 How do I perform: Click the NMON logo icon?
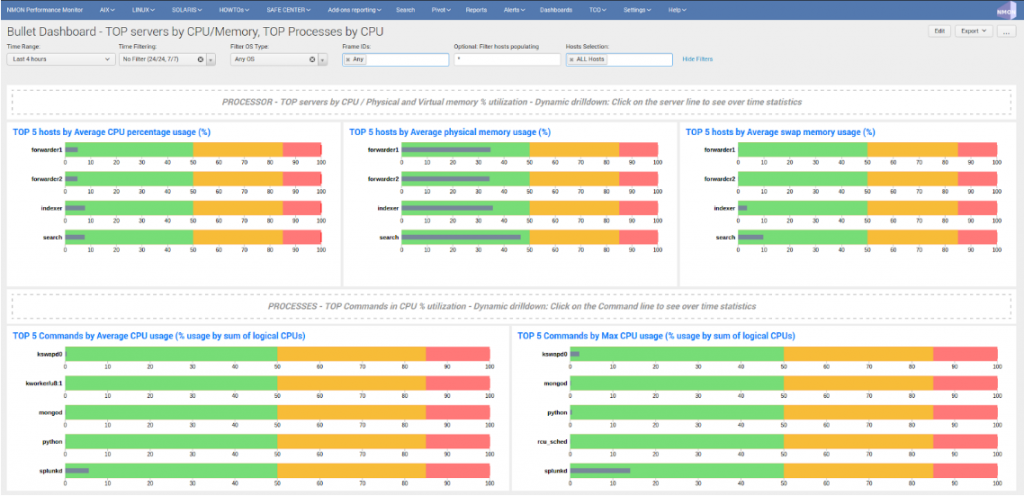[1006, 9]
